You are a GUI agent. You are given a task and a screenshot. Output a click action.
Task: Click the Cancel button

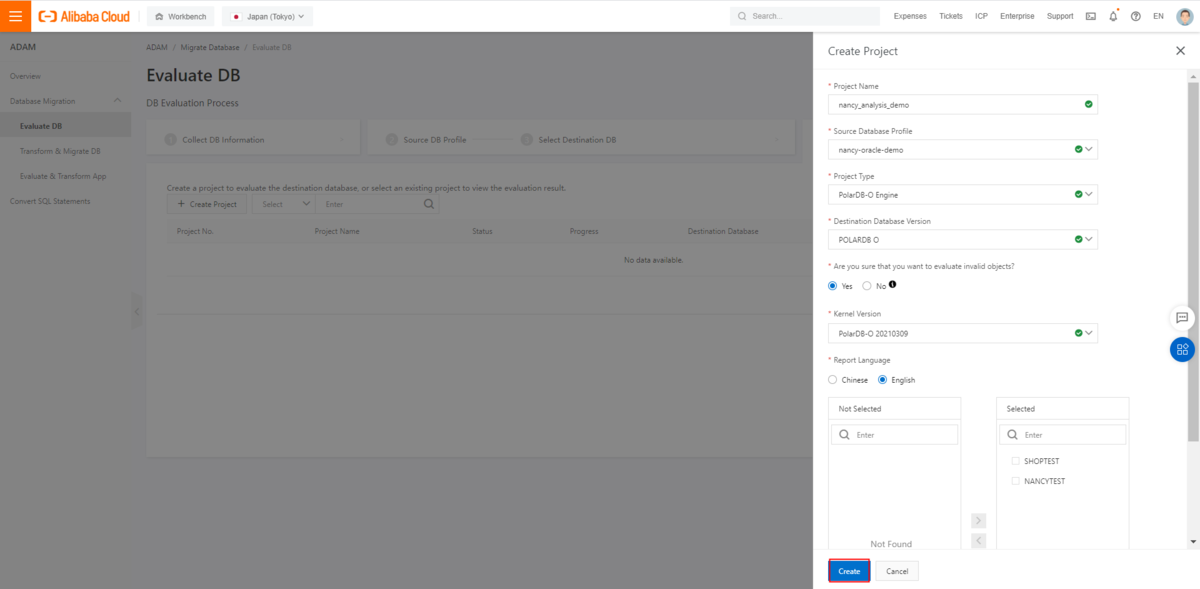coord(897,571)
